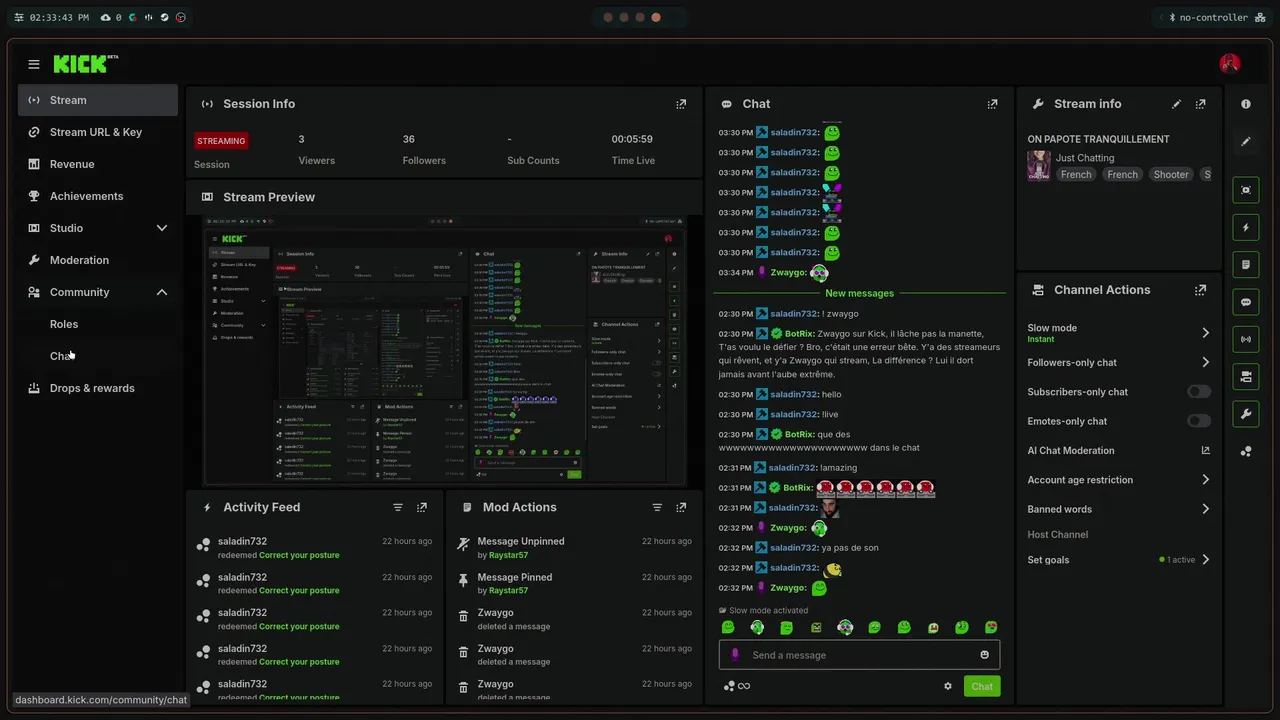Click the Bluetooth no-controller indicator
The width and height of the screenshot is (1280, 720).
coord(1208,17)
